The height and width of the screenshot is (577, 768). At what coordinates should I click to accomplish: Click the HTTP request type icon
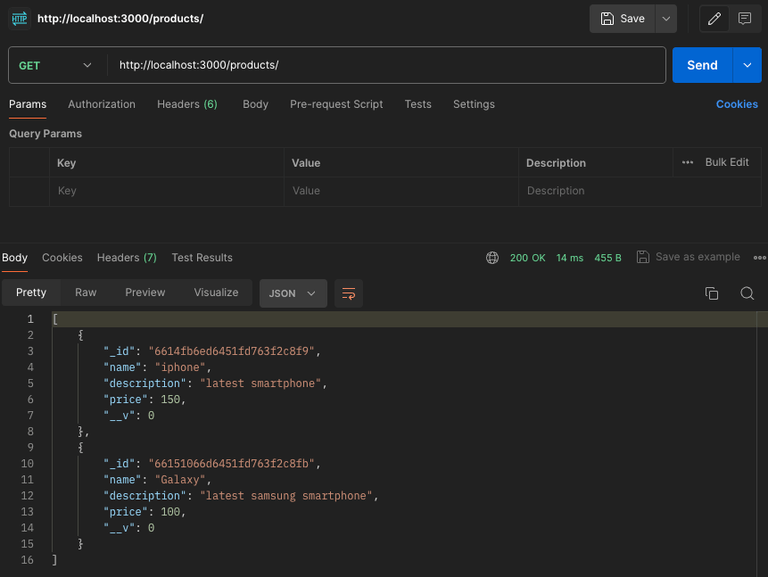(20, 19)
